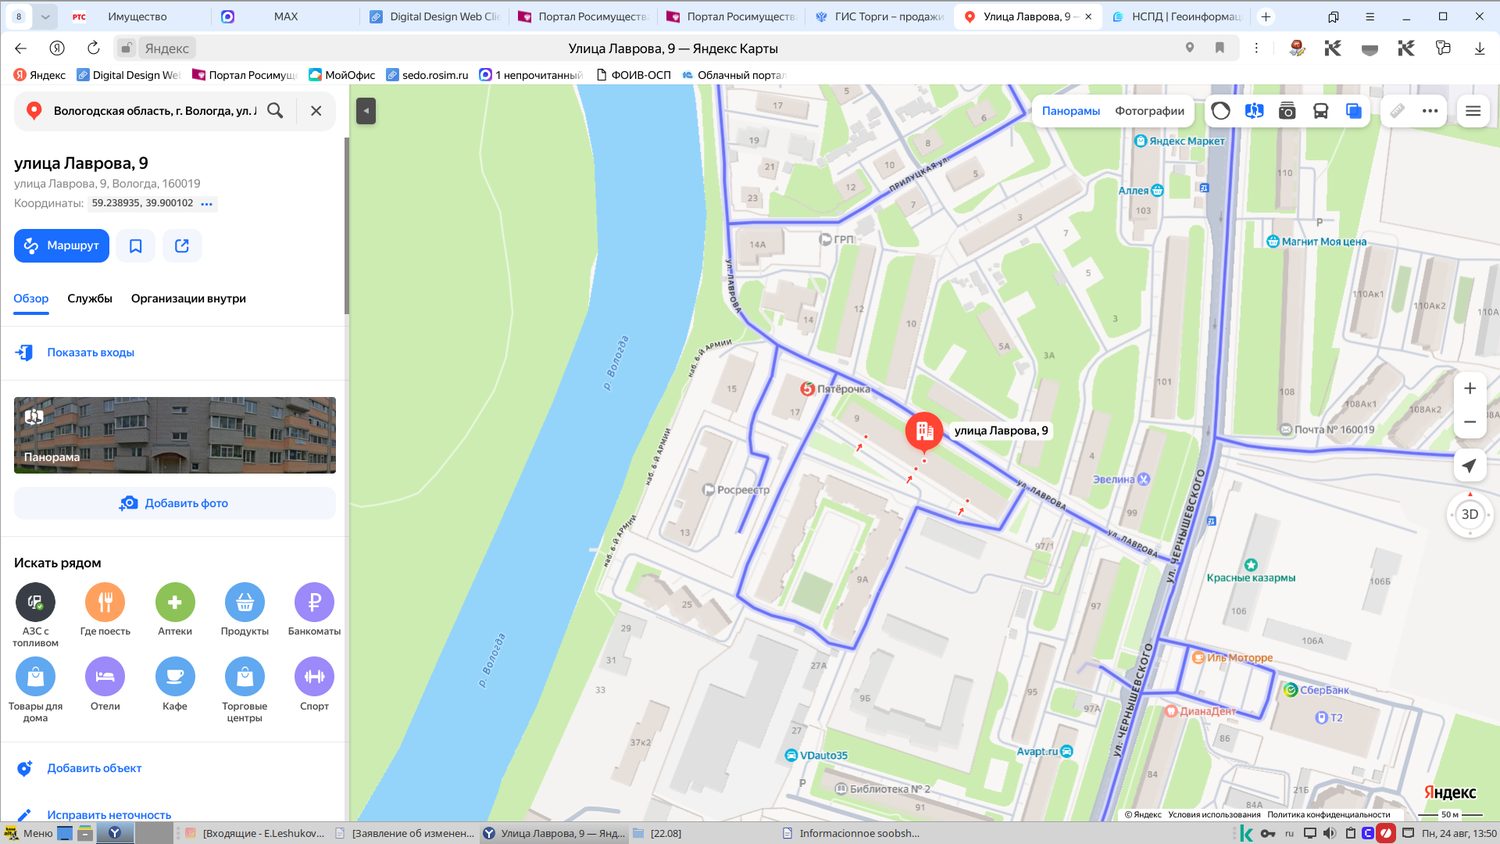Open МойОфис bookmark

point(342,75)
